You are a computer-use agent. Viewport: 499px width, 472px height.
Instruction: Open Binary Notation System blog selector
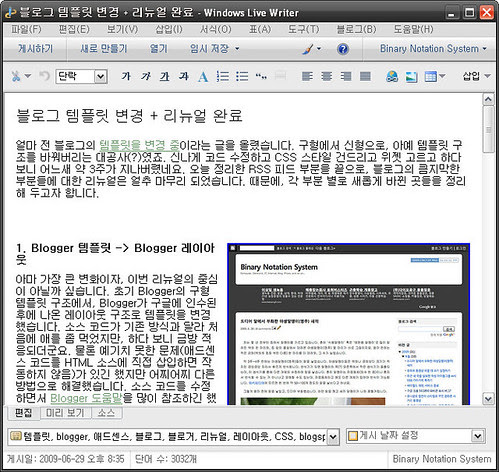[x=433, y=49]
